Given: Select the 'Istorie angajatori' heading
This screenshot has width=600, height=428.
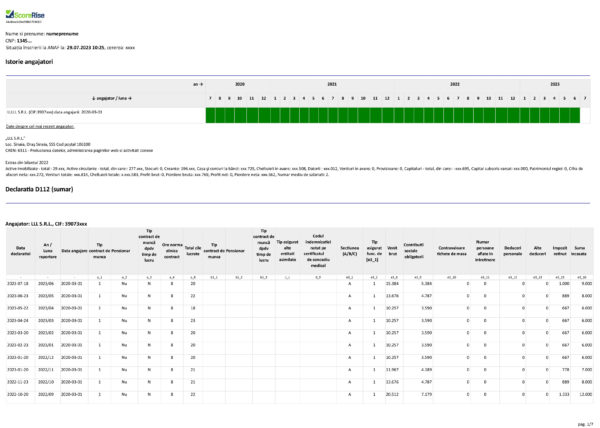Looking at the screenshot, I should (x=29, y=62).
